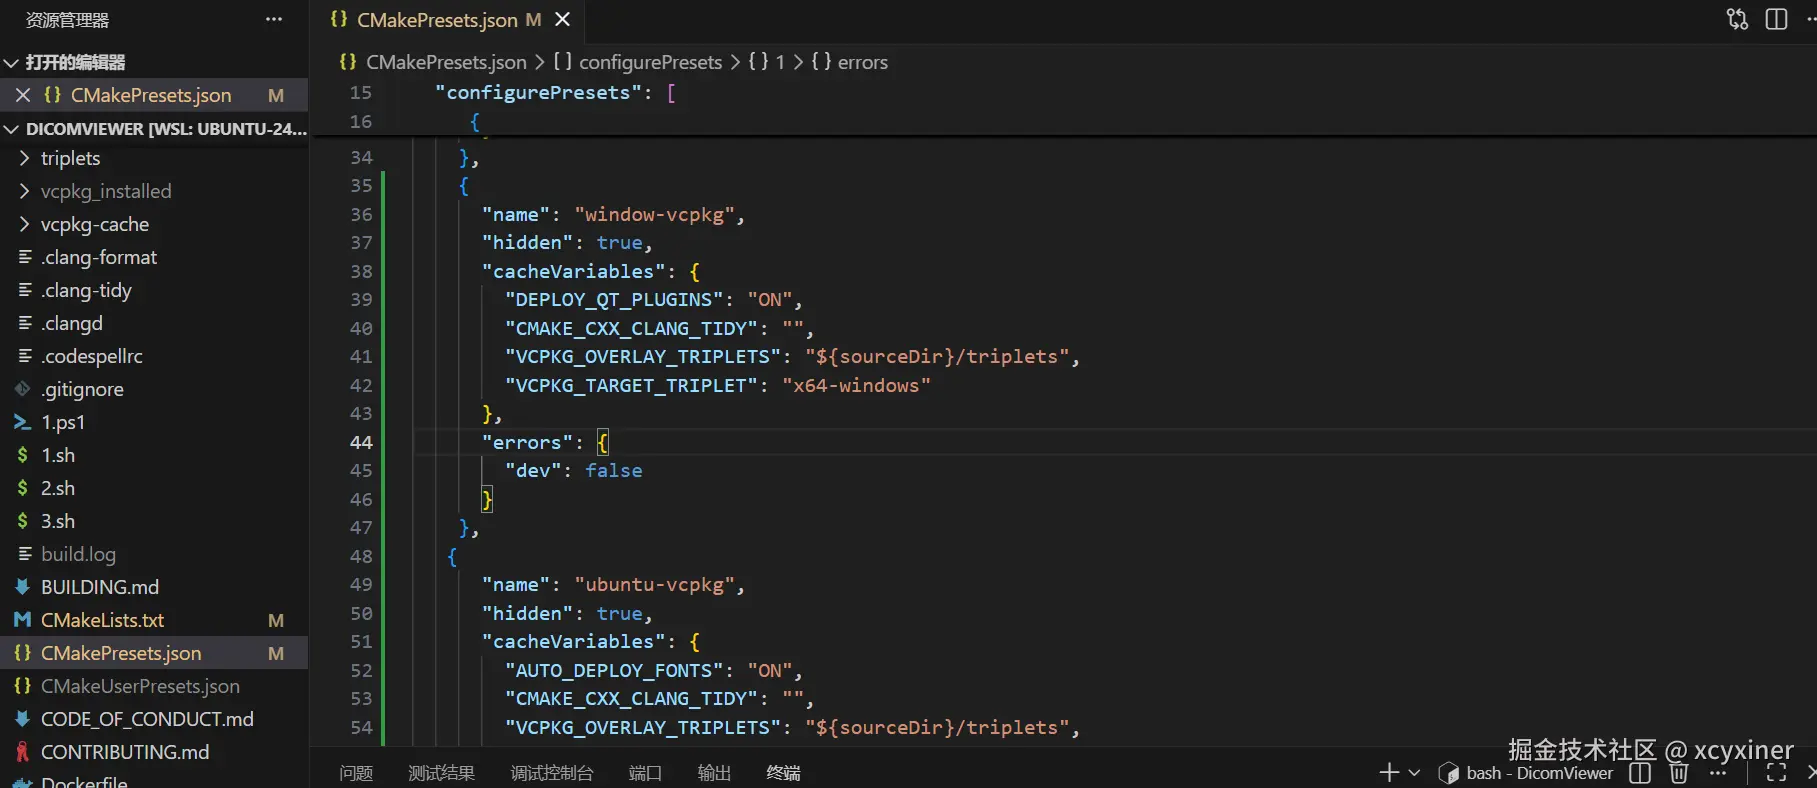This screenshot has width=1817, height=788.
Task: Click "DEPLOY_QT_PLUGINS" key on line 39
Action: 614,299
